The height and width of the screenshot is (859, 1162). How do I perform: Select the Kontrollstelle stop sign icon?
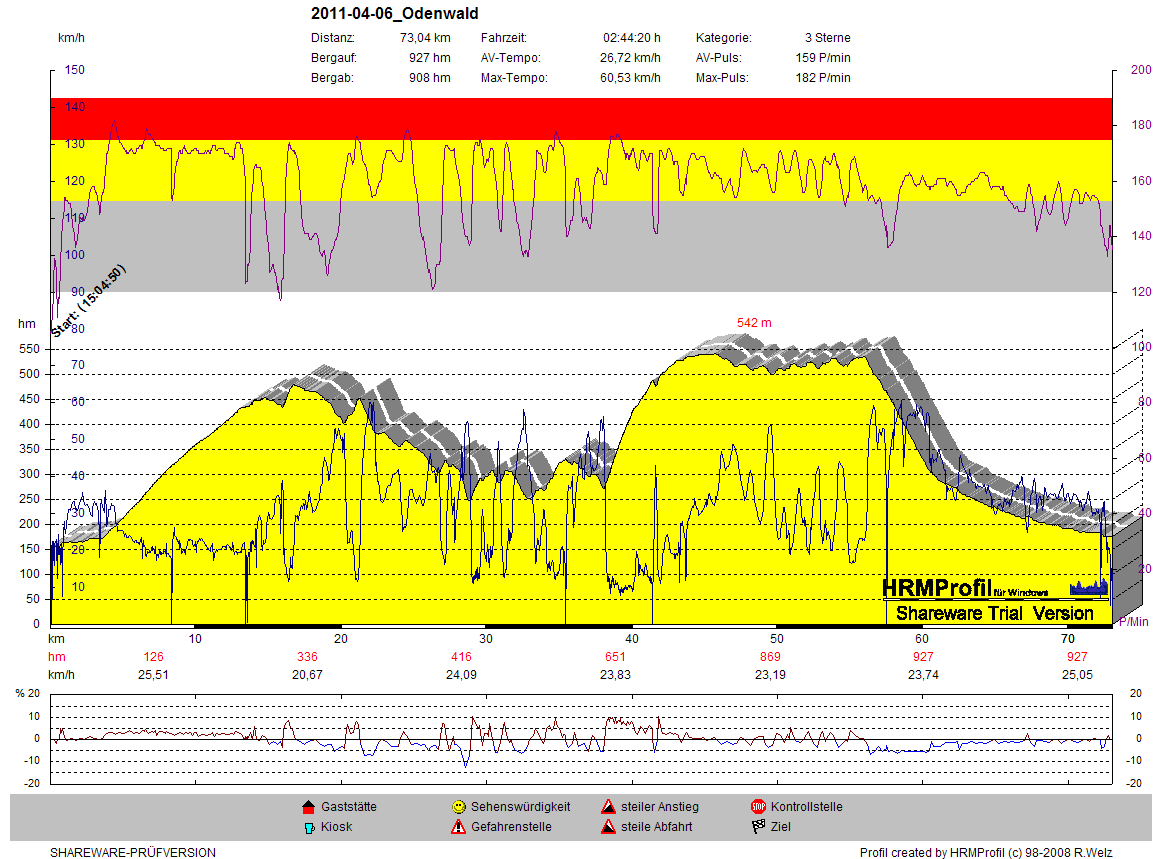758,807
